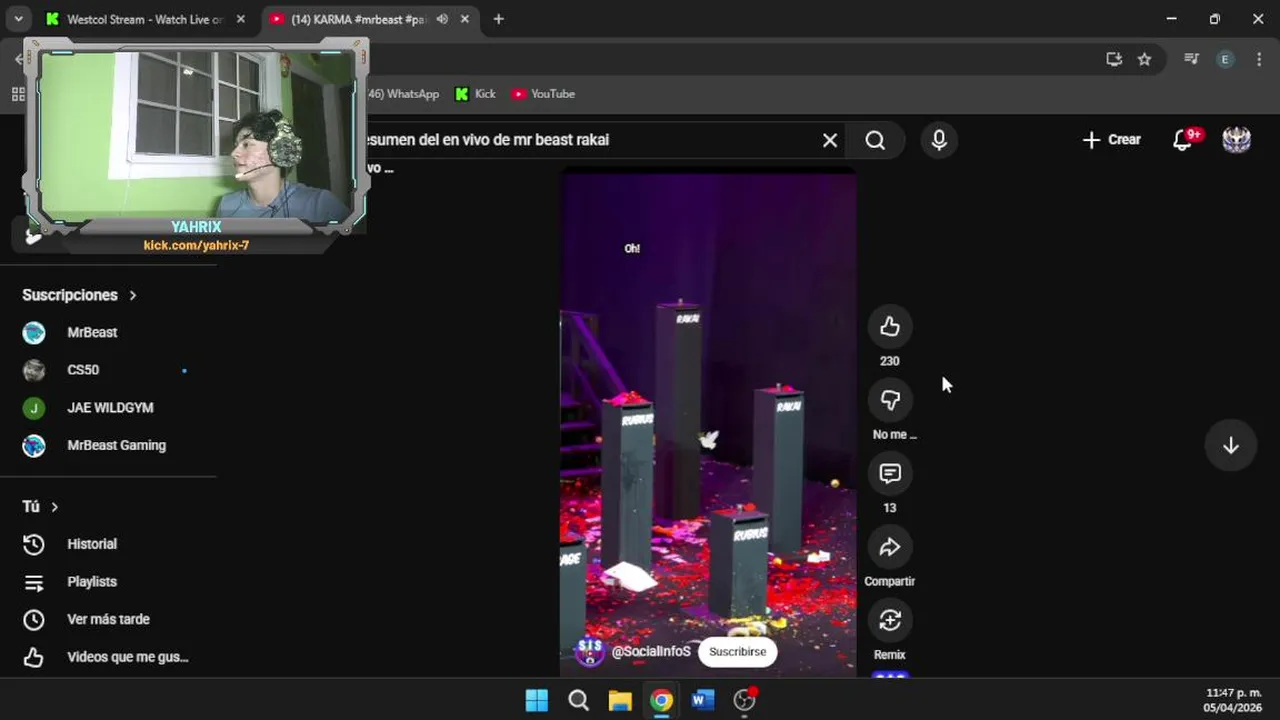
Task: Open the OBS icon in taskbar
Action: pos(744,700)
